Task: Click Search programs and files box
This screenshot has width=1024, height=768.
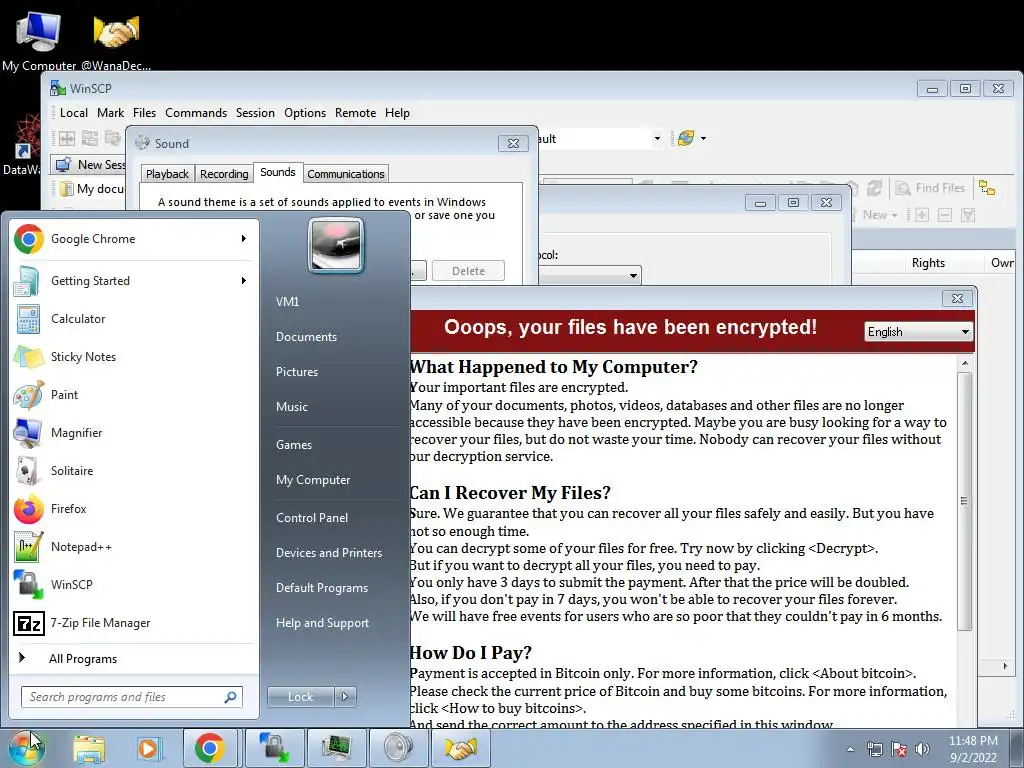Action: coord(131,697)
